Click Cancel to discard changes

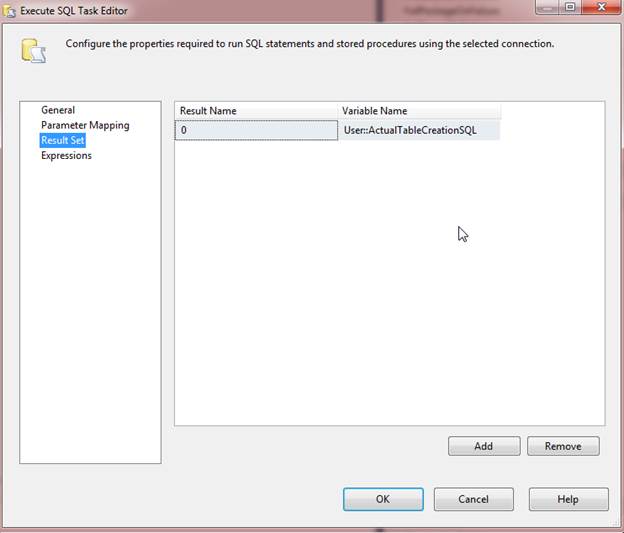click(x=474, y=499)
